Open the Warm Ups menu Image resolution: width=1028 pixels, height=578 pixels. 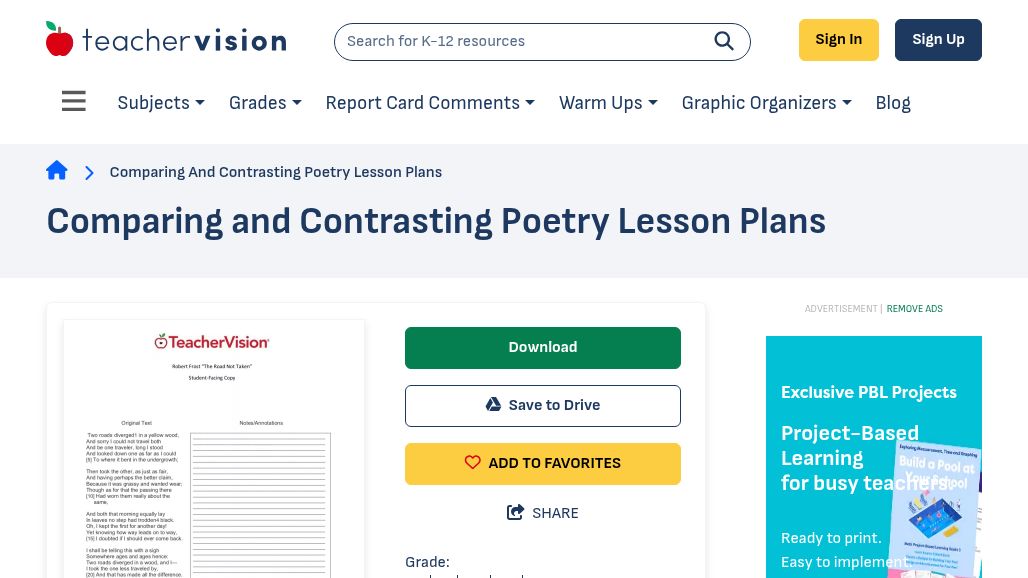[608, 103]
